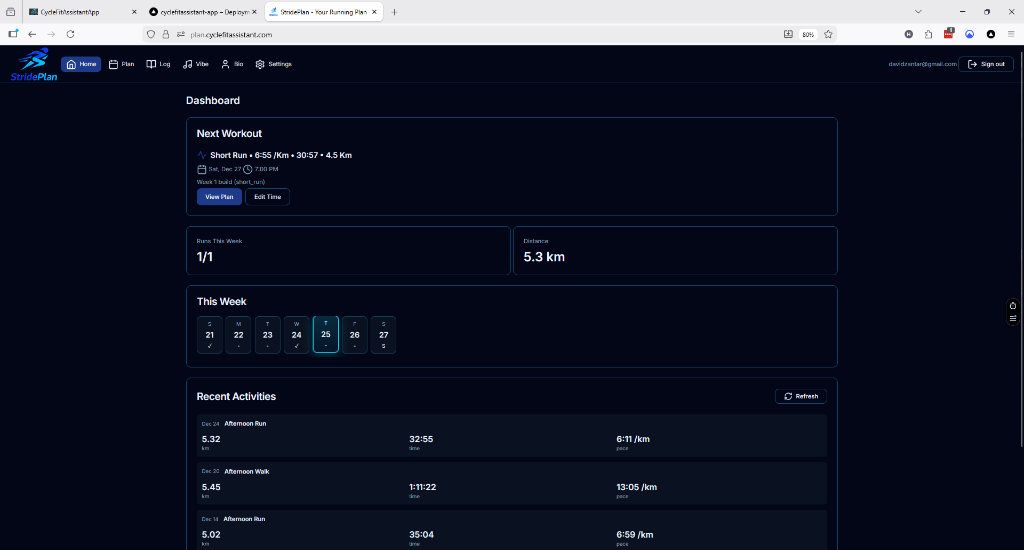1024x550 pixels.
Task: Reload the page in the browser
Action: 70,34
